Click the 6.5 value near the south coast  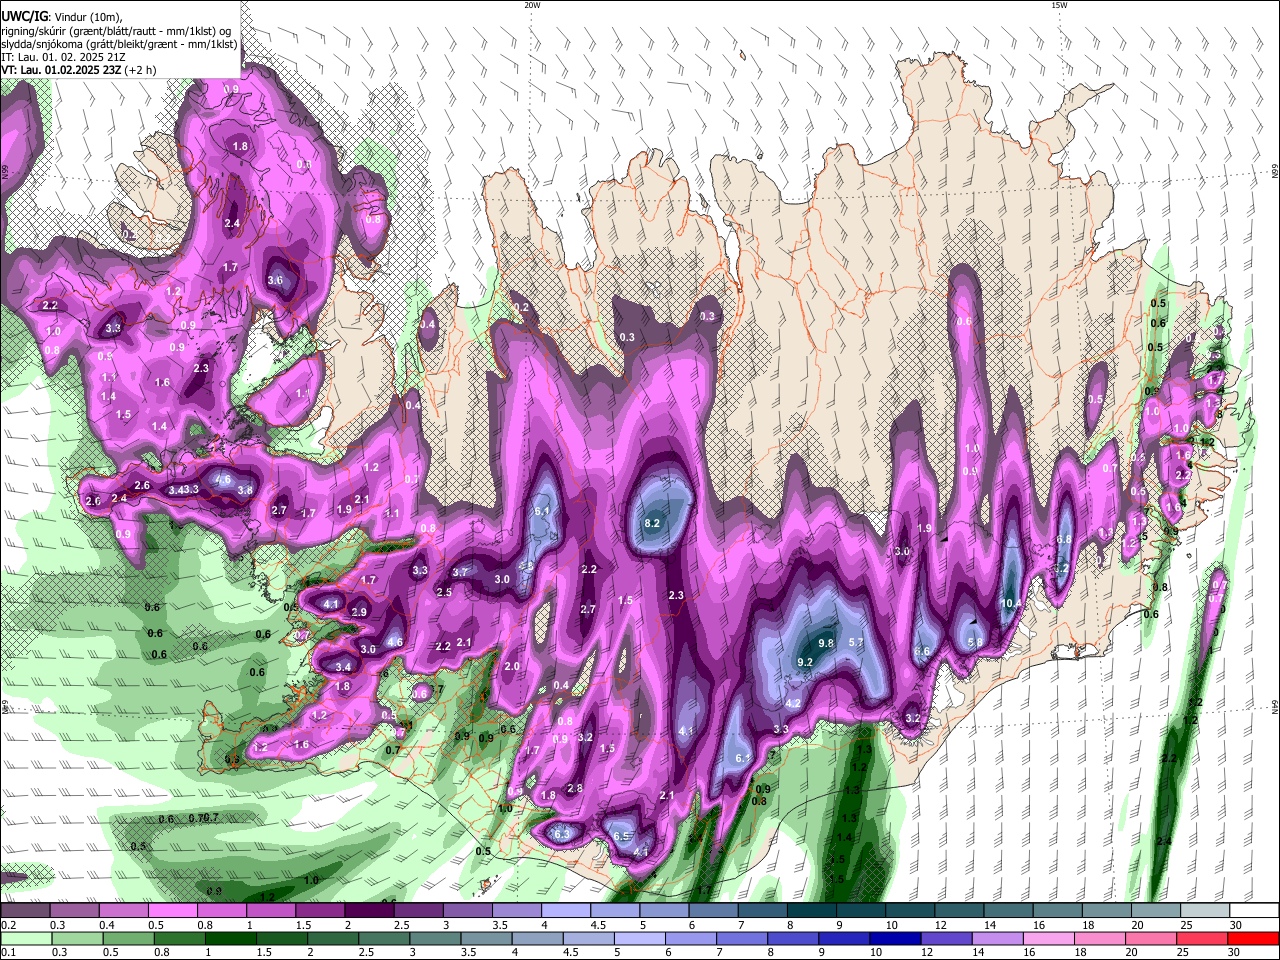621,836
